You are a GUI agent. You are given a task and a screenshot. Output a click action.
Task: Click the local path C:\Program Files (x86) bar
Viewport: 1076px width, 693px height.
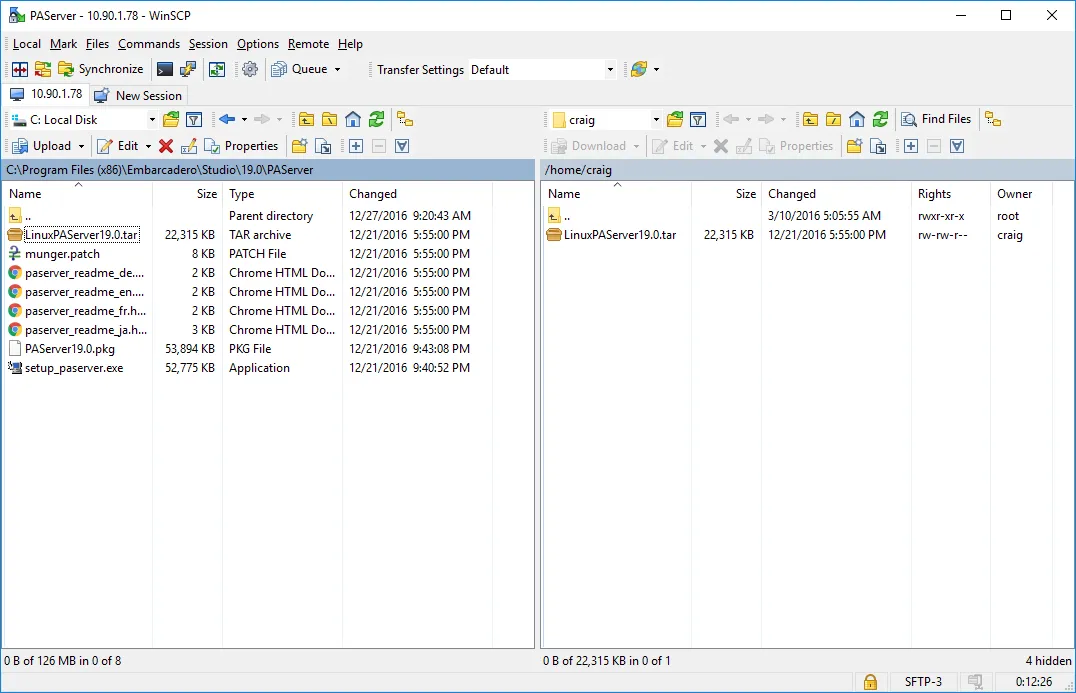[x=268, y=169]
